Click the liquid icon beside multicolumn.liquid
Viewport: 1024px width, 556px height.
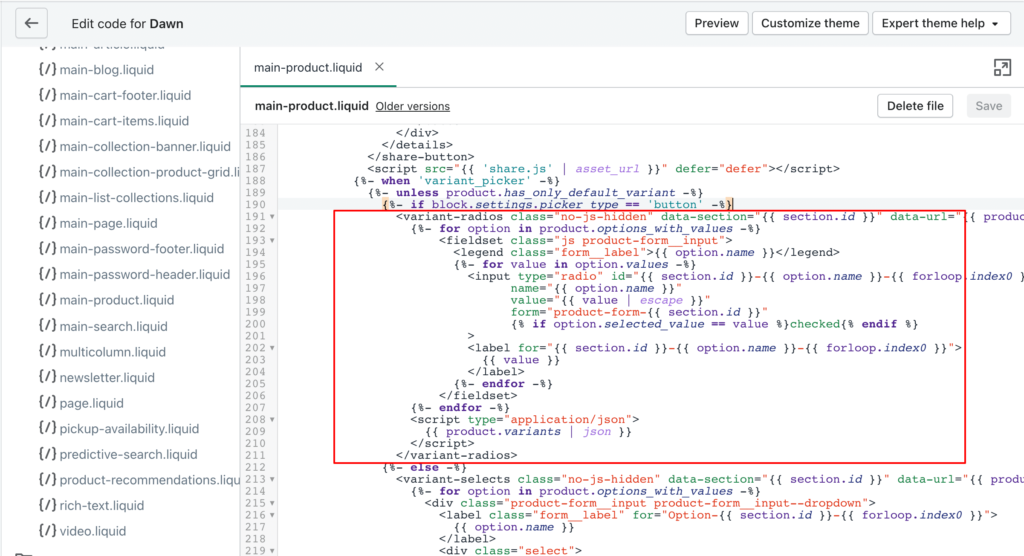point(47,351)
